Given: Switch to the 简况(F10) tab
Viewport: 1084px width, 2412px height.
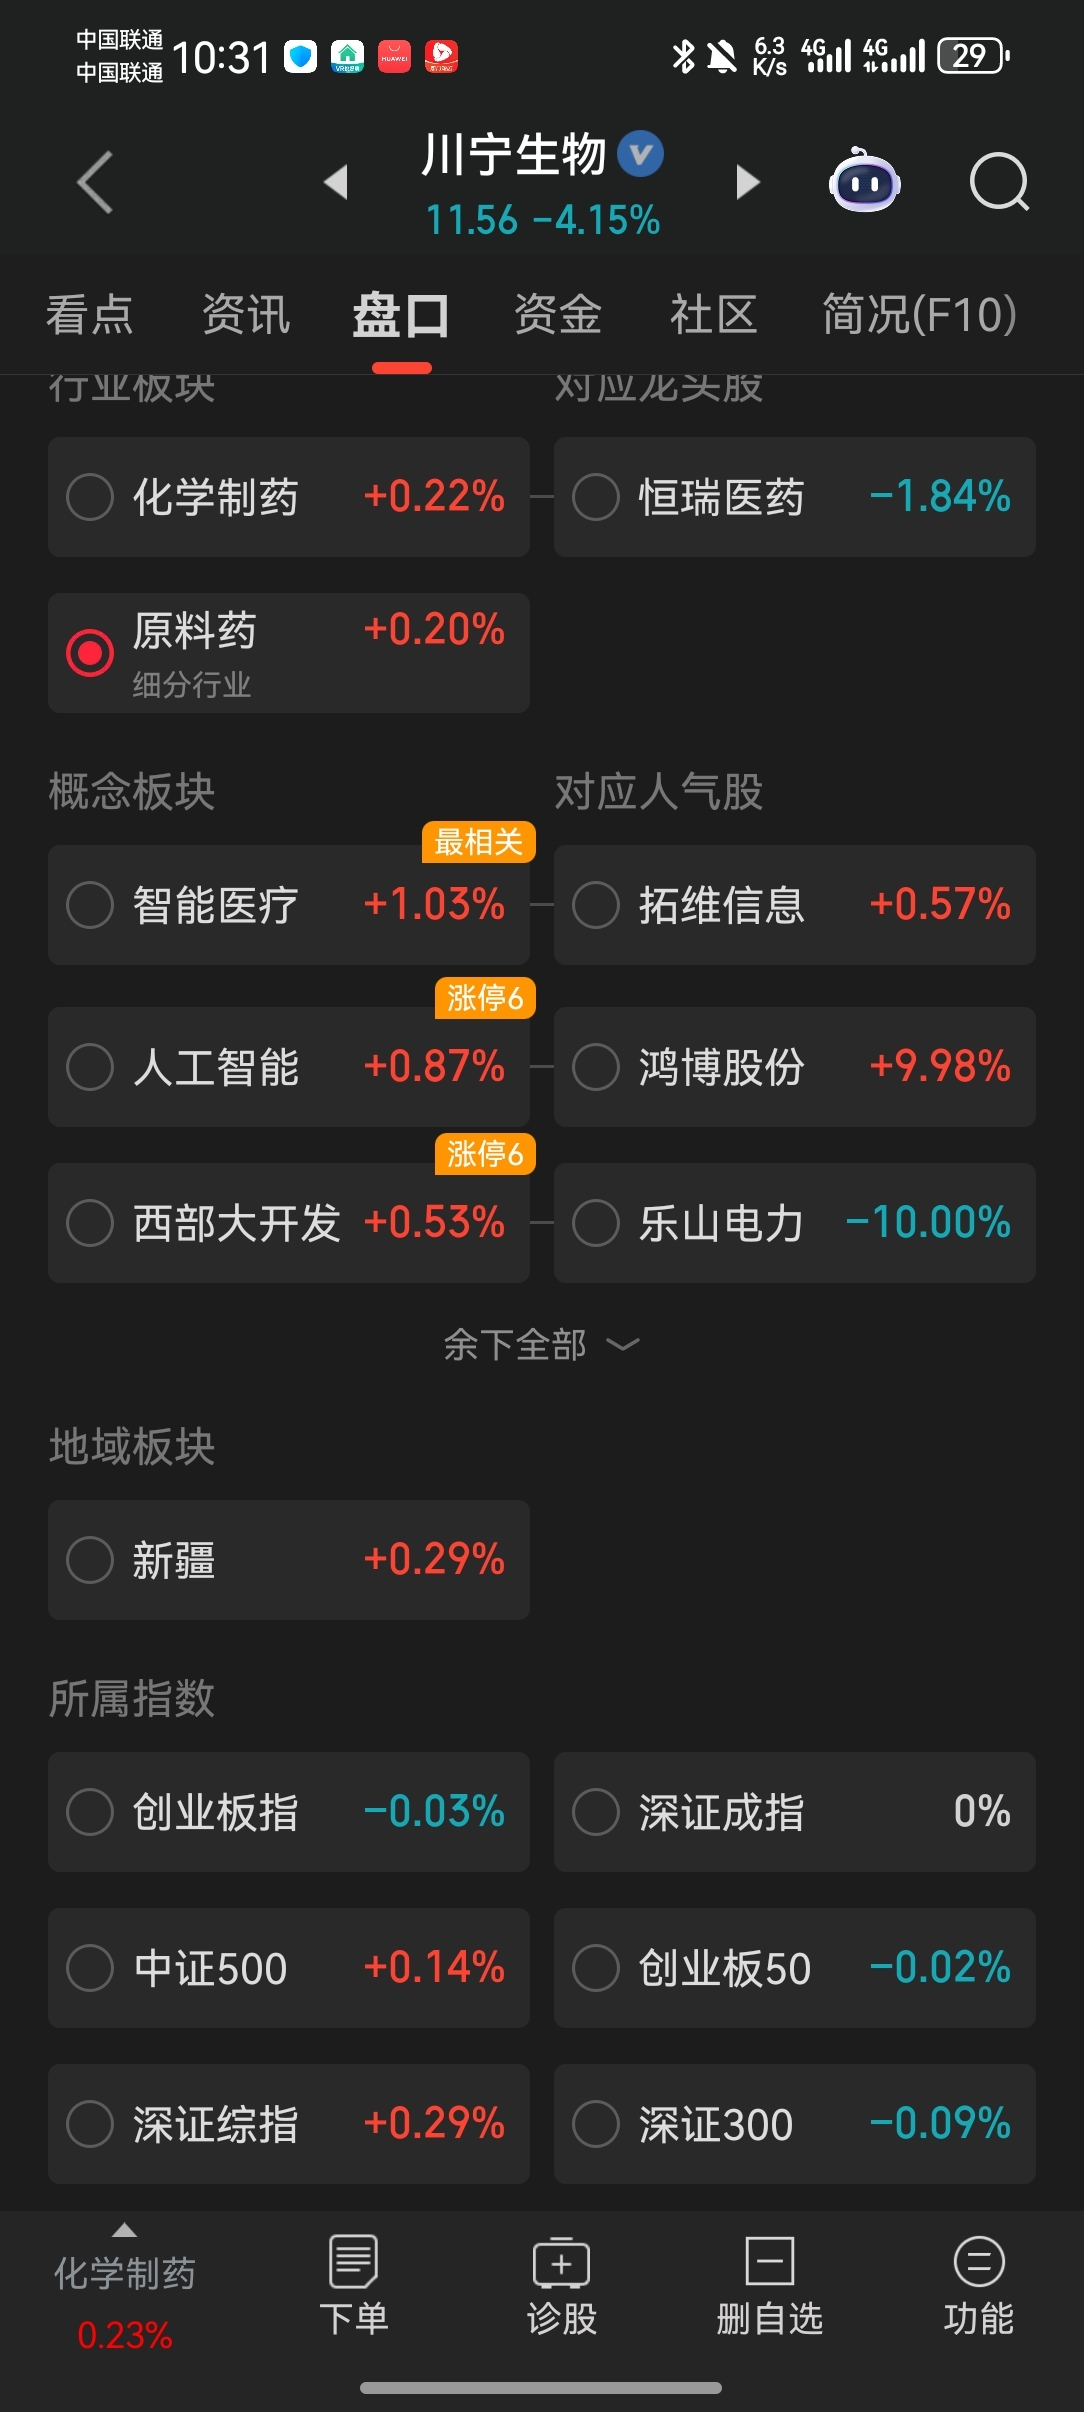Looking at the screenshot, I should coord(919,315).
